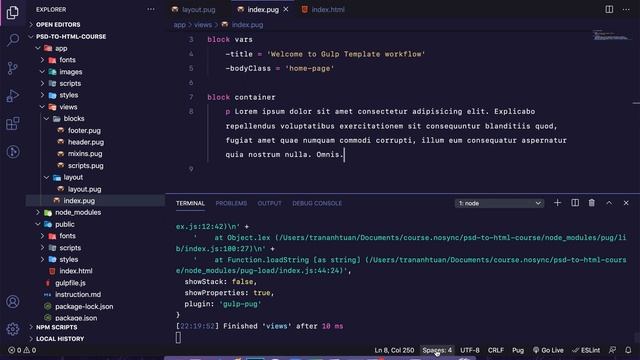
Task: Change line ending via CRLF
Action: click(x=496, y=350)
